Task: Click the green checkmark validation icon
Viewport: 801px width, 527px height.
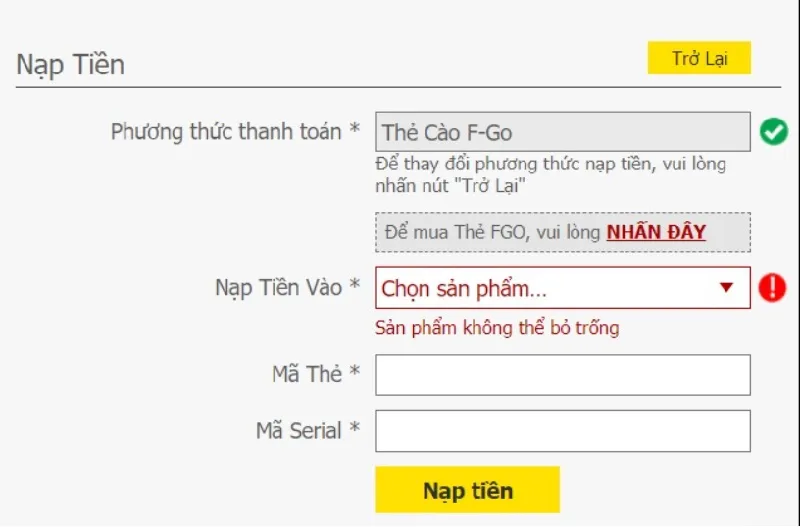Action: [773, 131]
